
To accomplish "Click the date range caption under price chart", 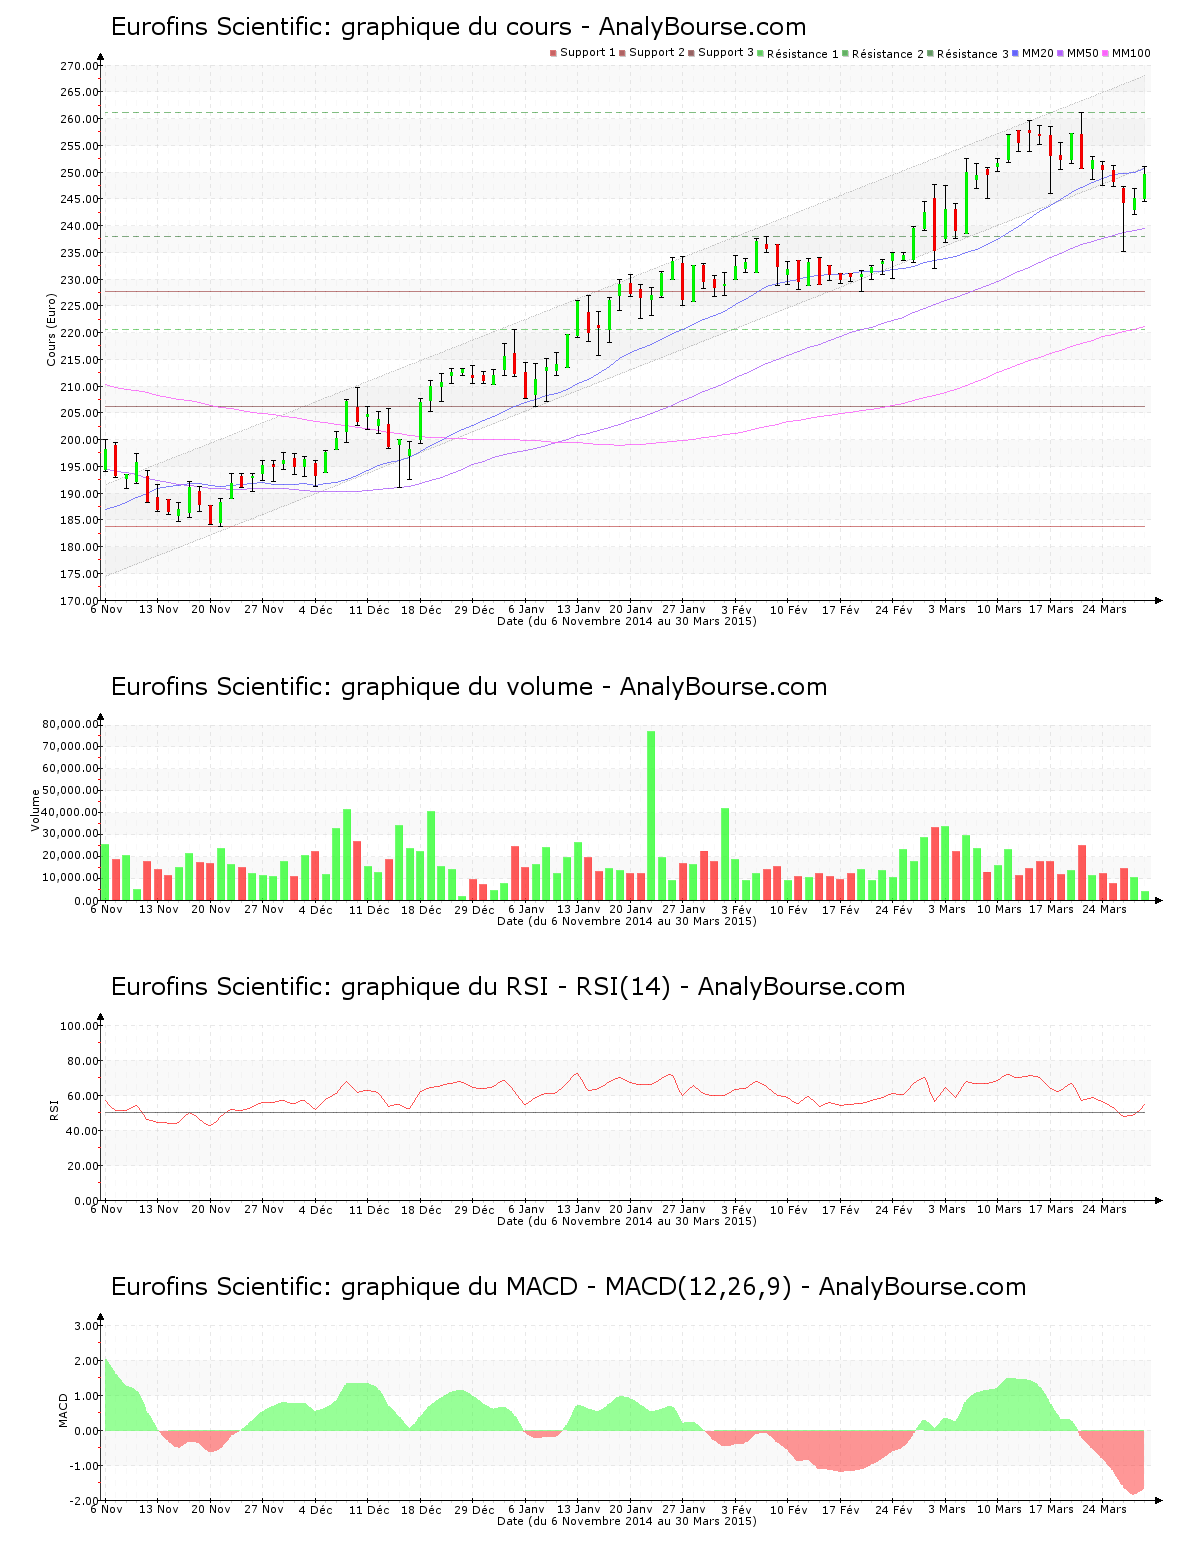I will coord(627,621).
